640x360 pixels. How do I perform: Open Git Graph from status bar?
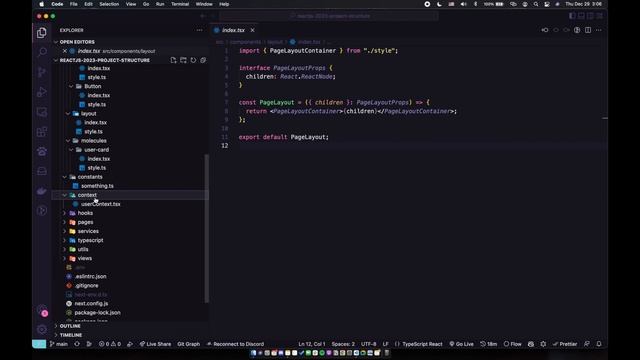(189, 344)
